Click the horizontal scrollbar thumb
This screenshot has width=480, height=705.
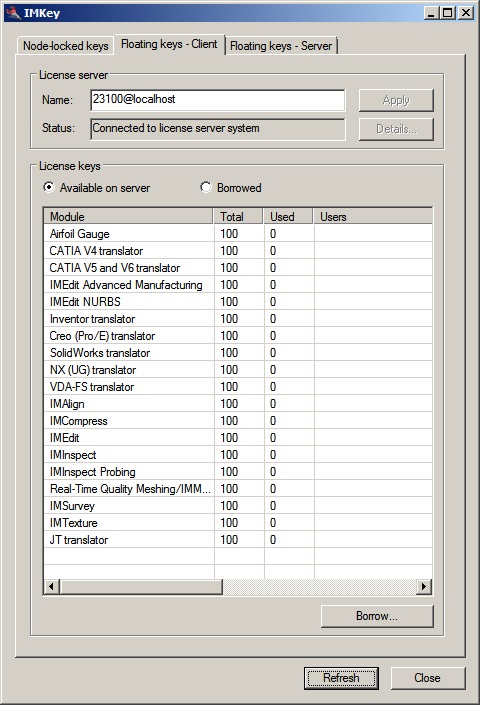[x=141, y=586]
